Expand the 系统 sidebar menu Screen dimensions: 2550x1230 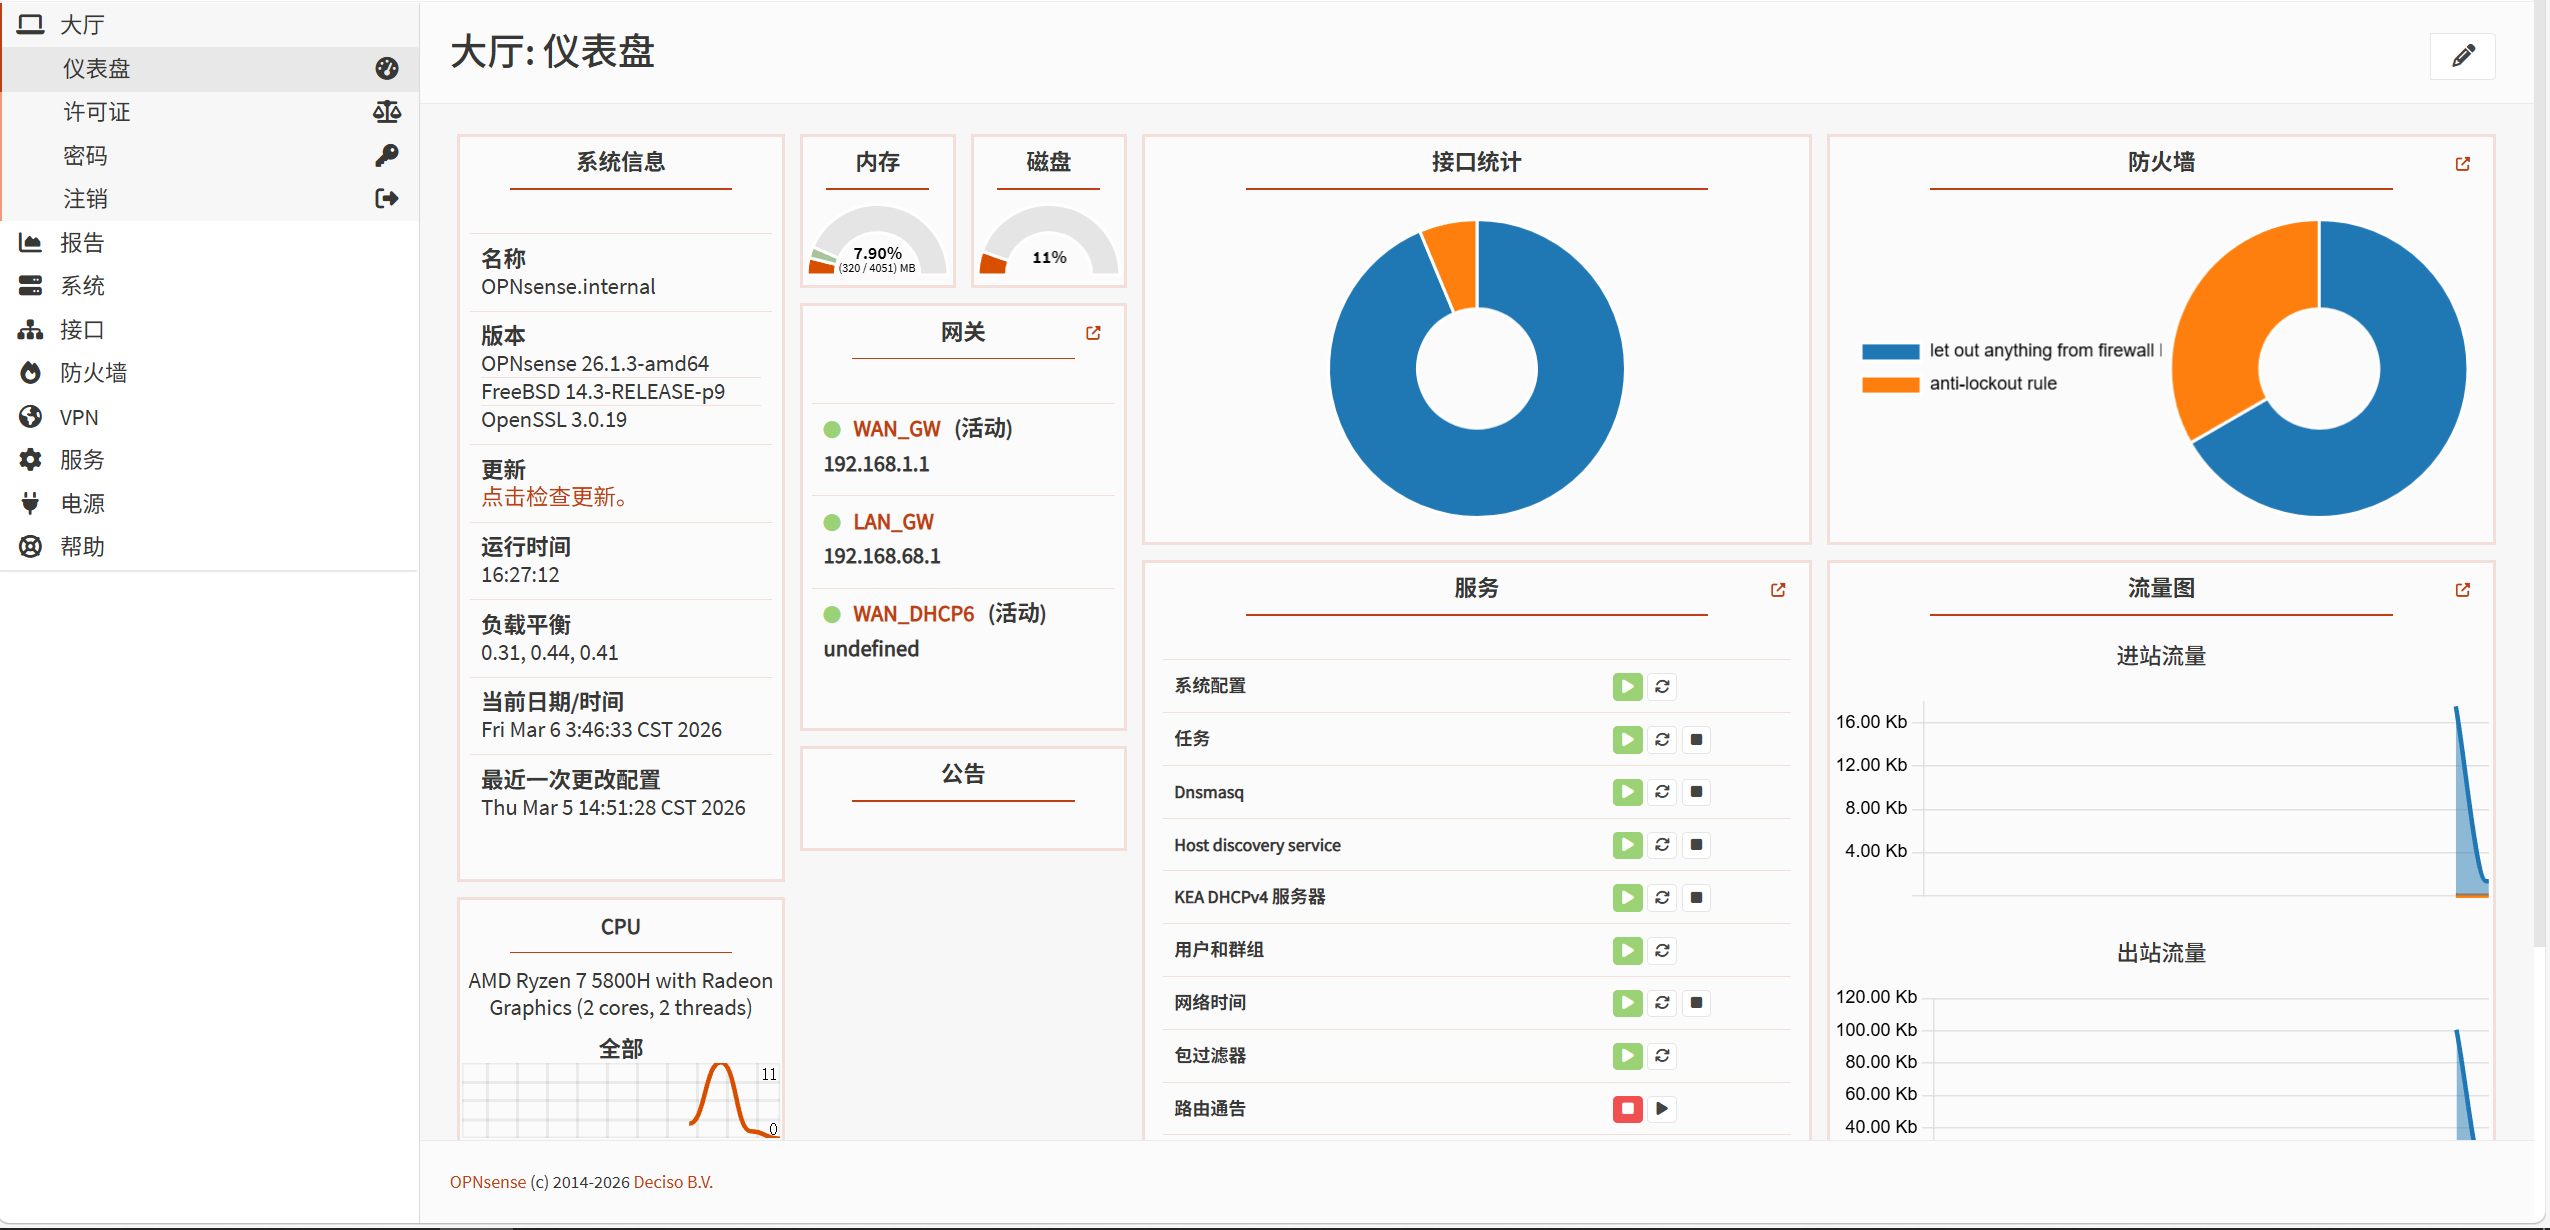click(x=82, y=286)
